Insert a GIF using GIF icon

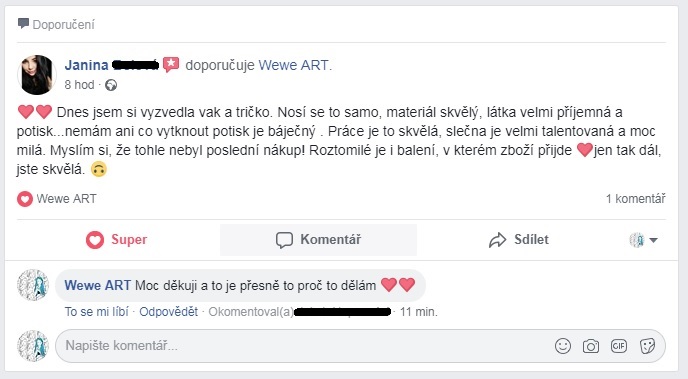(x=619, y=346)
